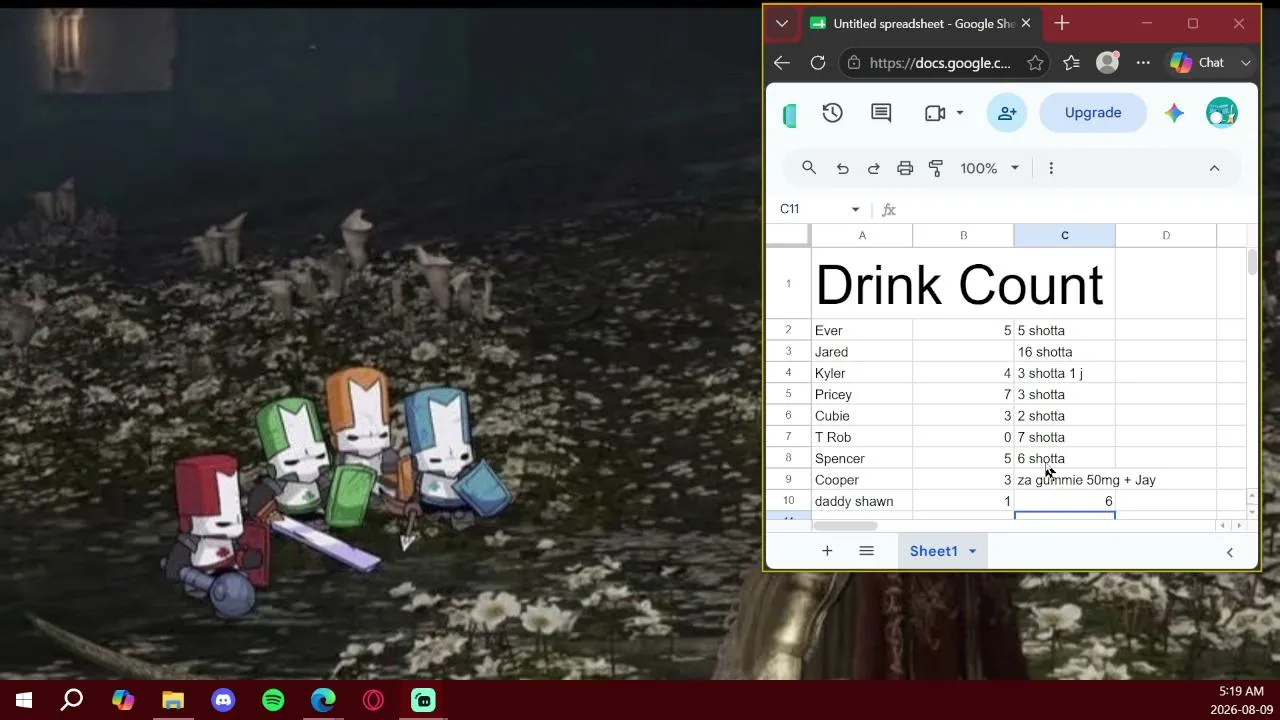Refresh the browser page
The image size is (1280, 720).
tap(818, 63)
